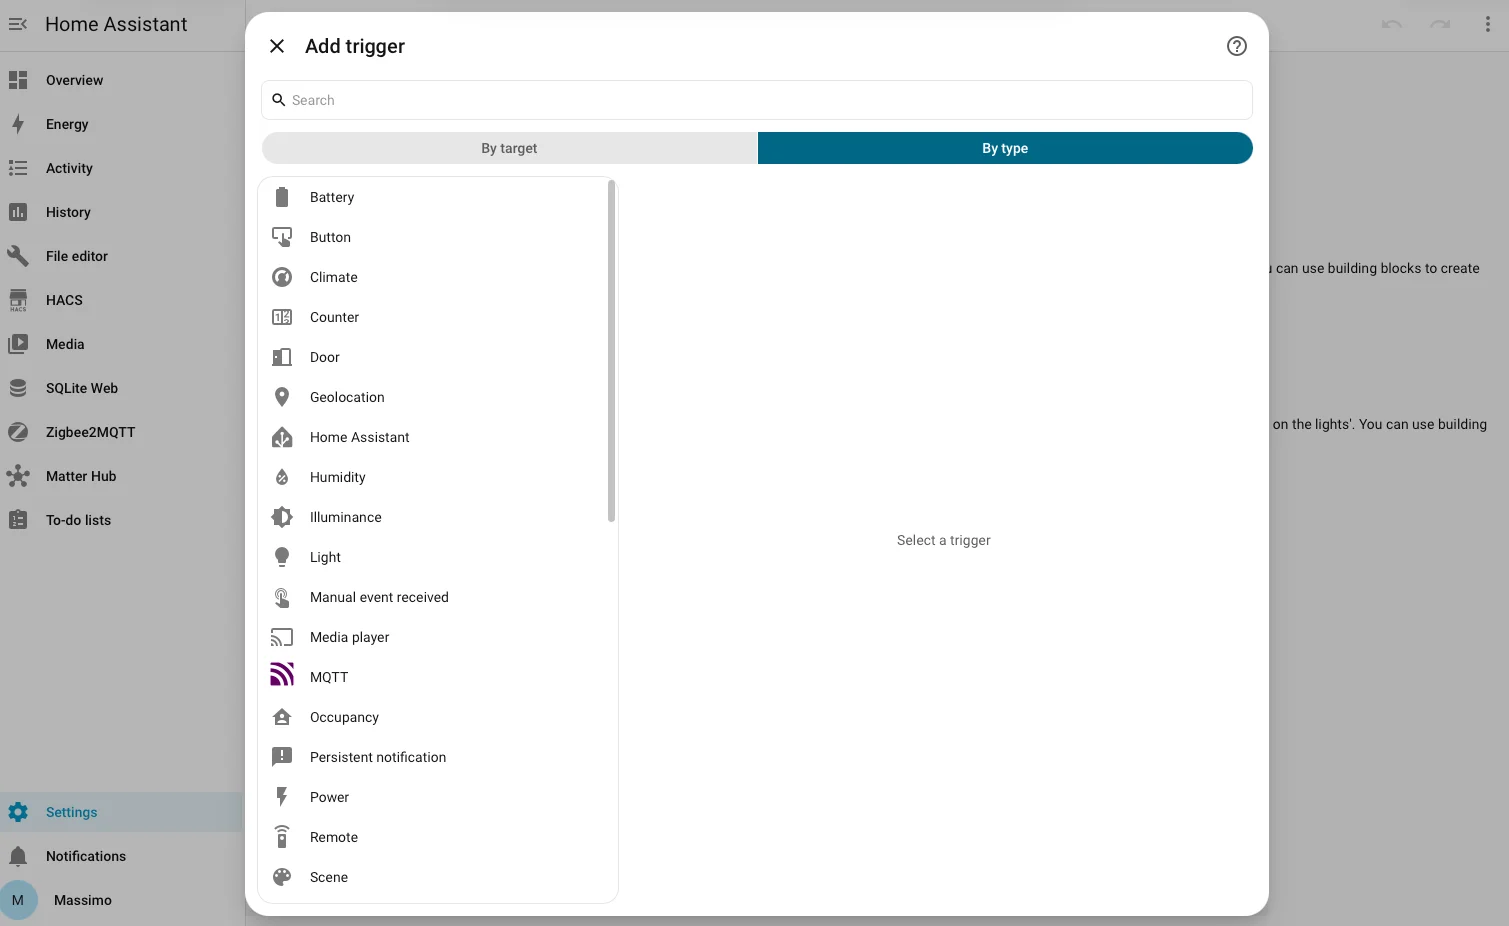Select the Scene trigger label
Viewport: 1509px width, 926px height.
(x=329, y=877)
